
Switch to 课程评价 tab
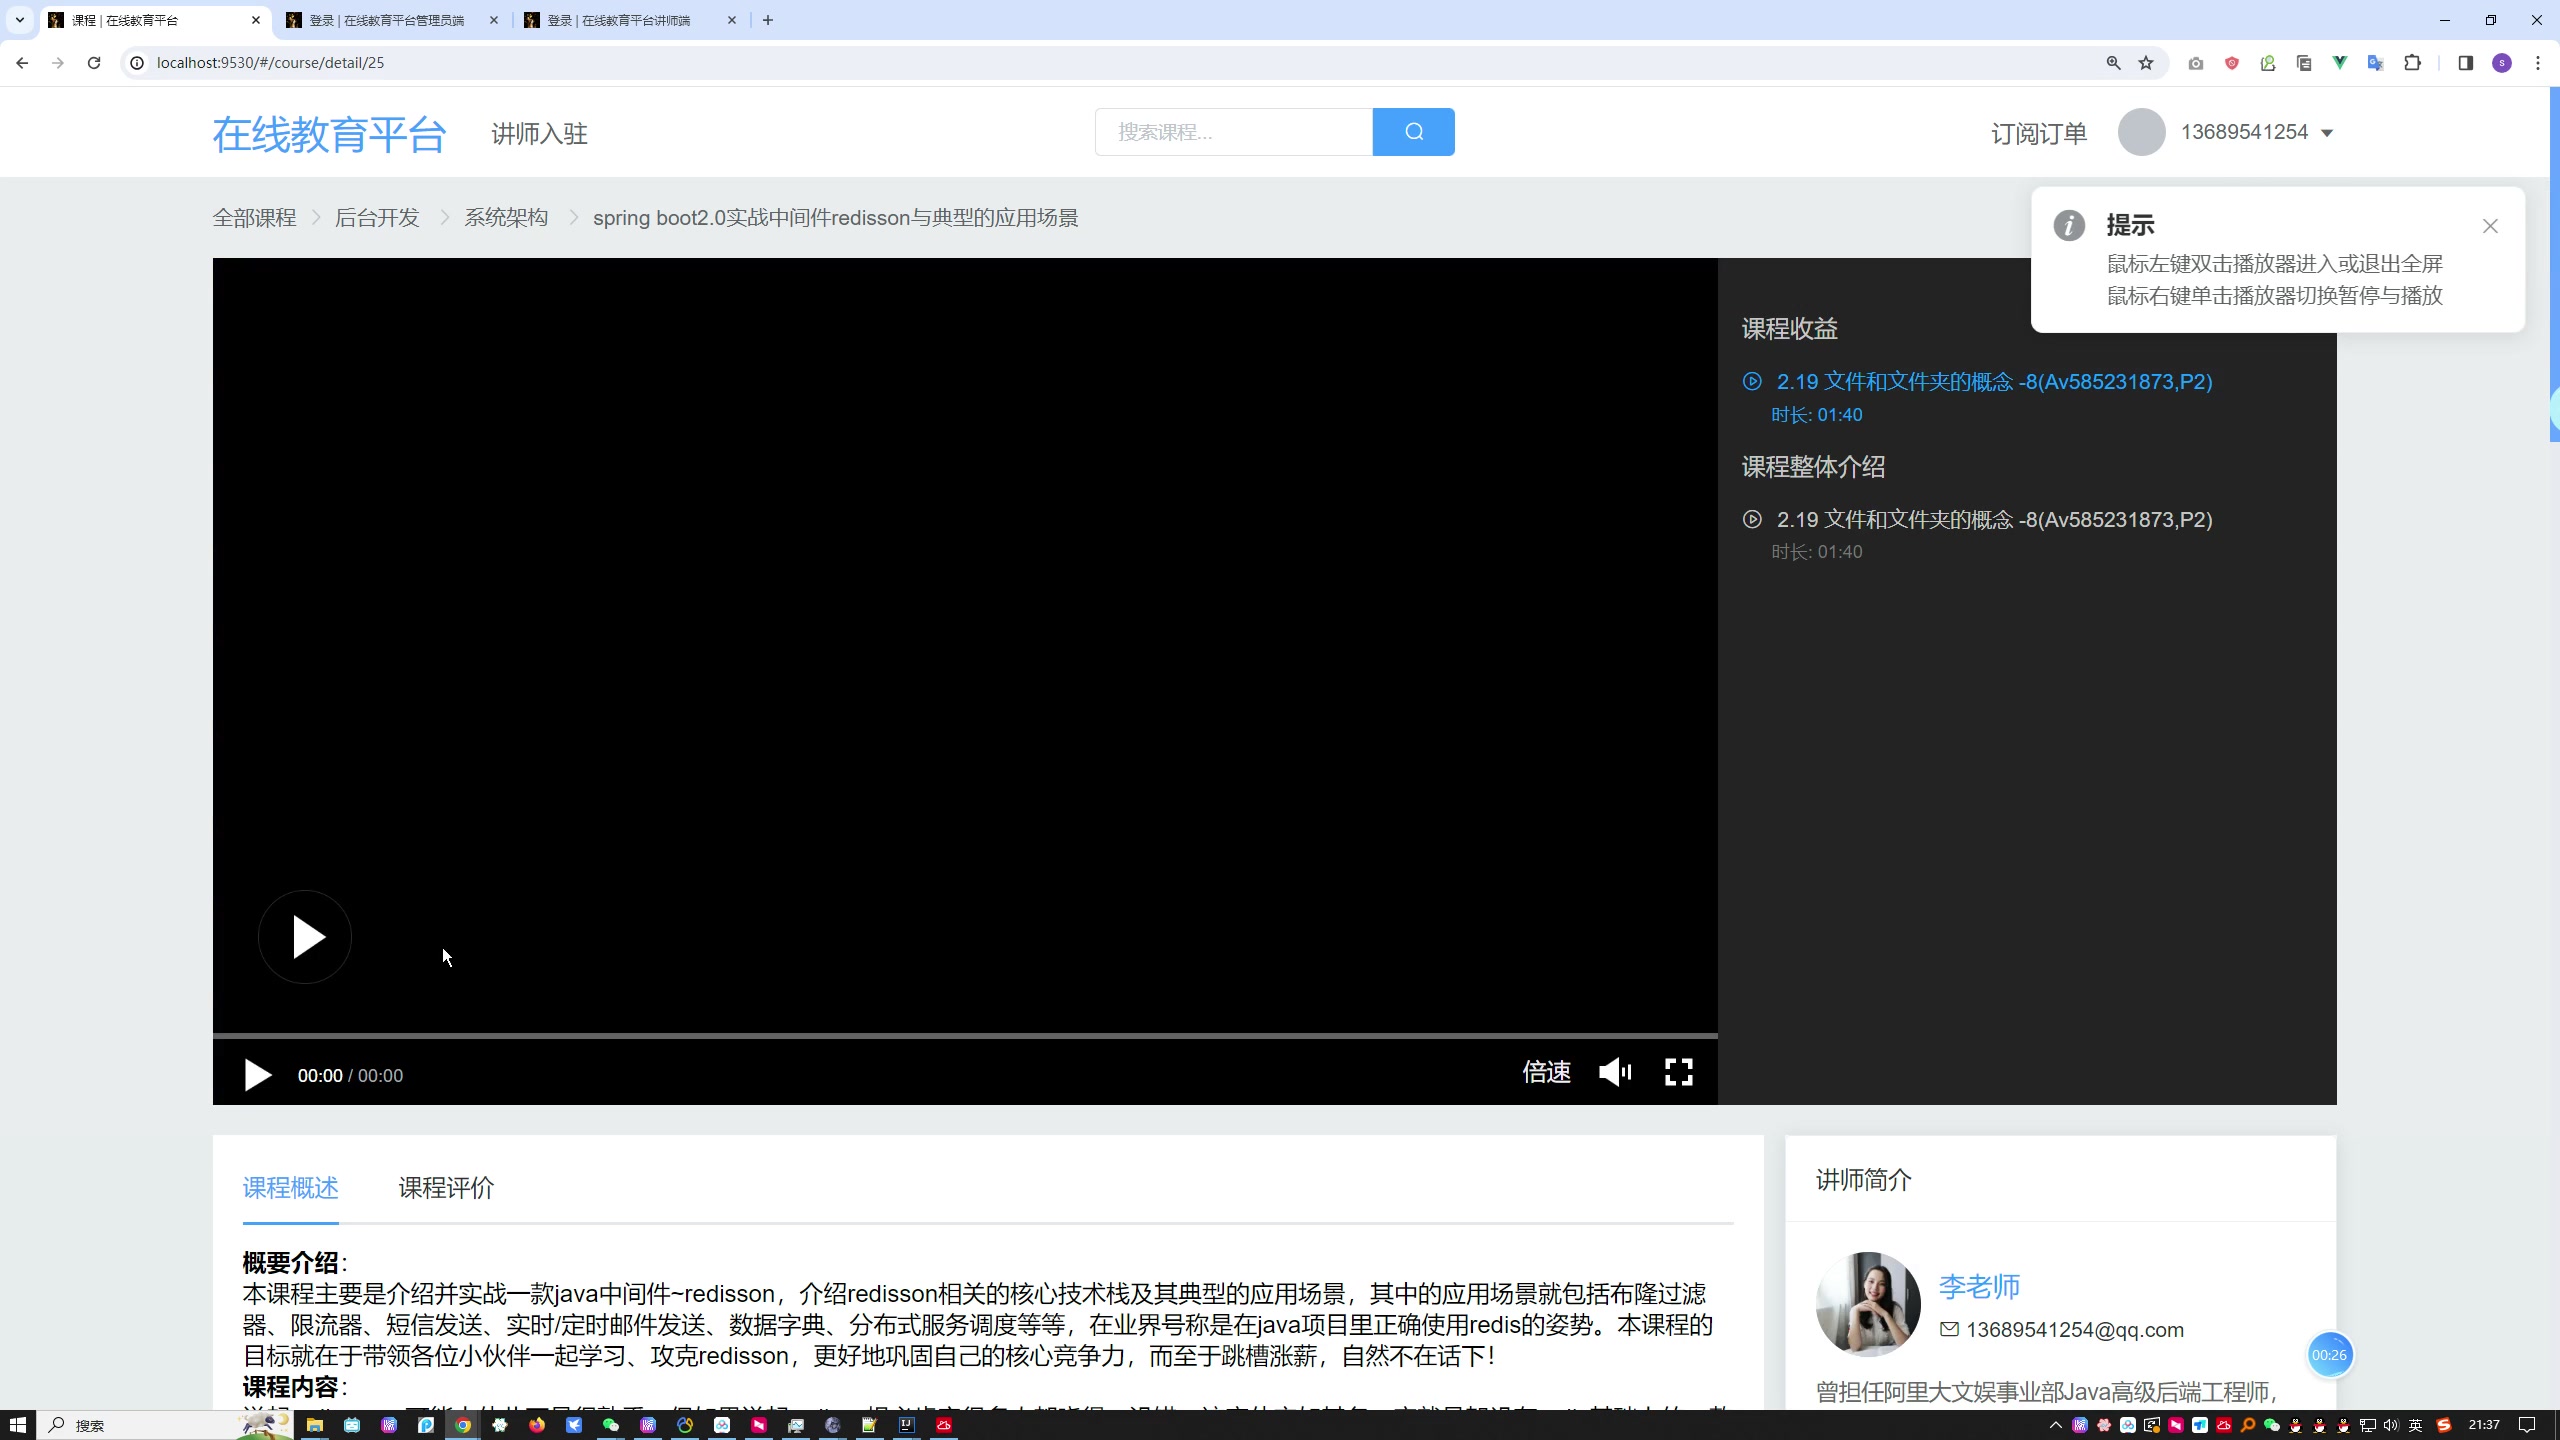click(x=446, y=1188)
